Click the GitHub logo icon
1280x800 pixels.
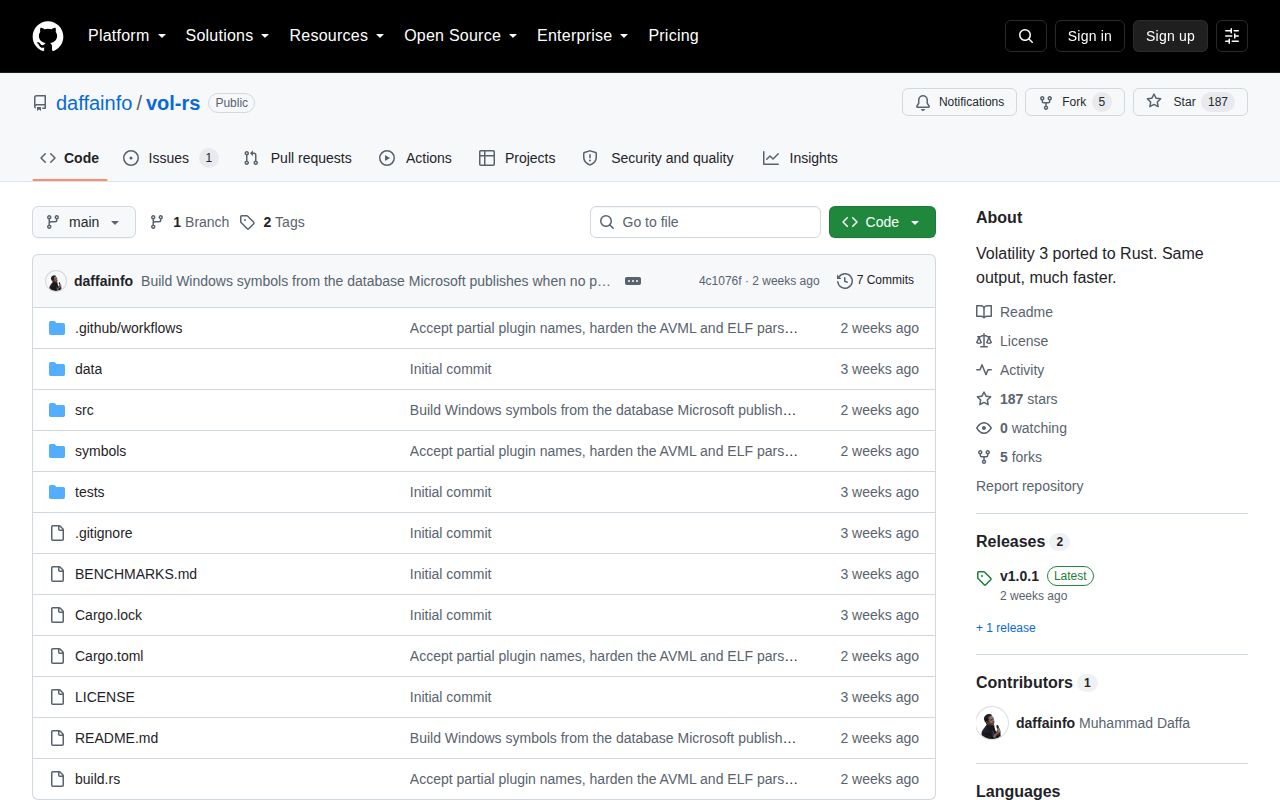[x=48, y=36]
